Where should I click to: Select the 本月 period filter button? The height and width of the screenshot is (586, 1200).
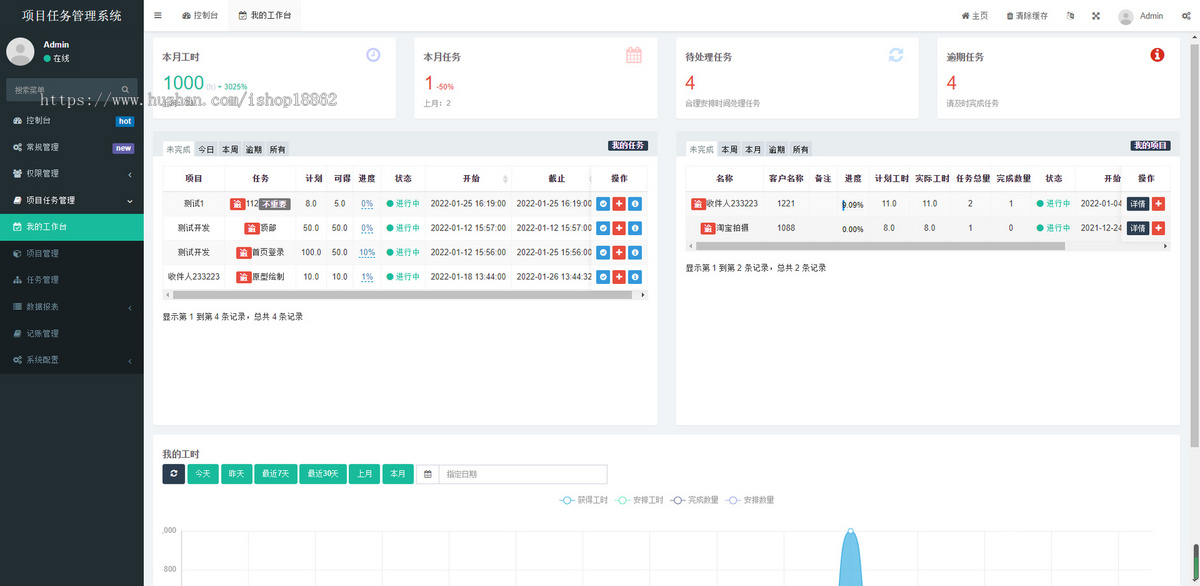pos(752,148)
